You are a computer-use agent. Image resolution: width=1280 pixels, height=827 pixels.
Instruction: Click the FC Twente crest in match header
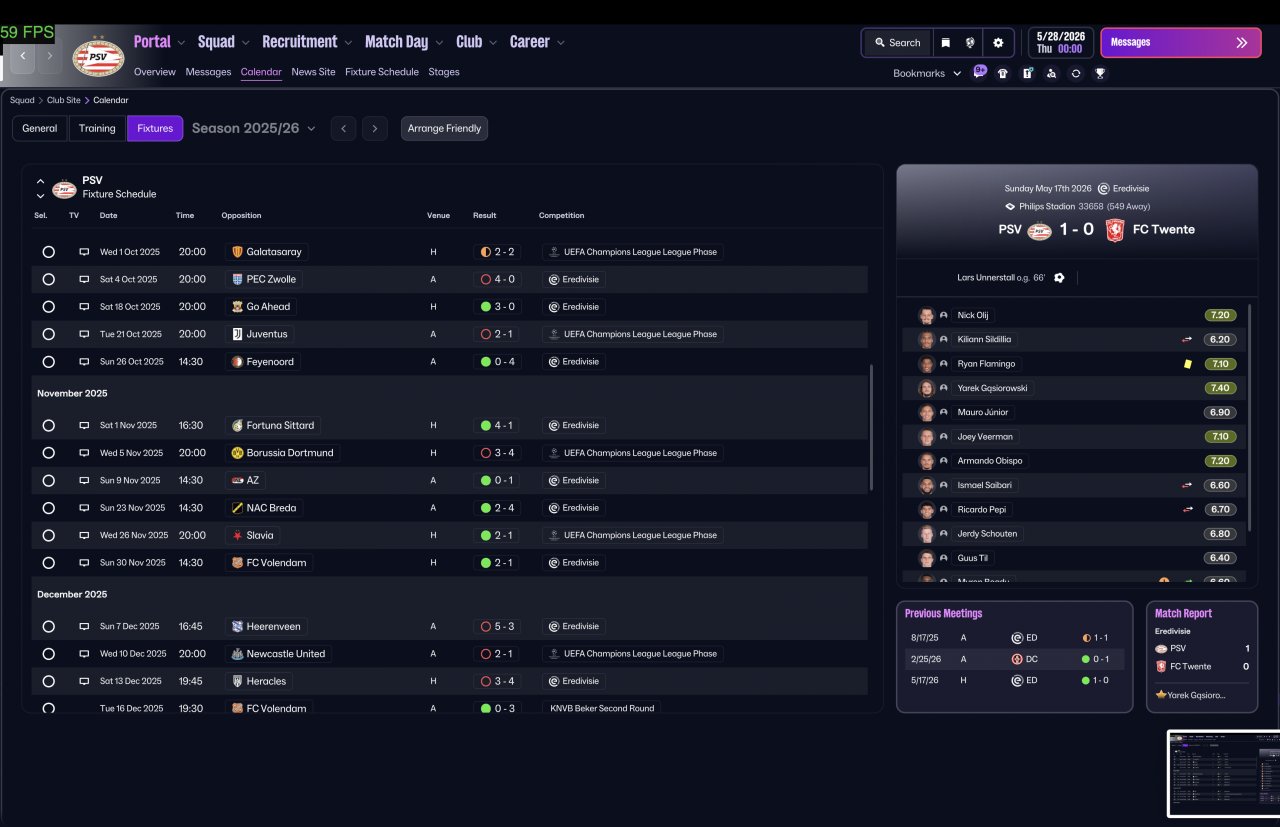[x=1115, y=230]
